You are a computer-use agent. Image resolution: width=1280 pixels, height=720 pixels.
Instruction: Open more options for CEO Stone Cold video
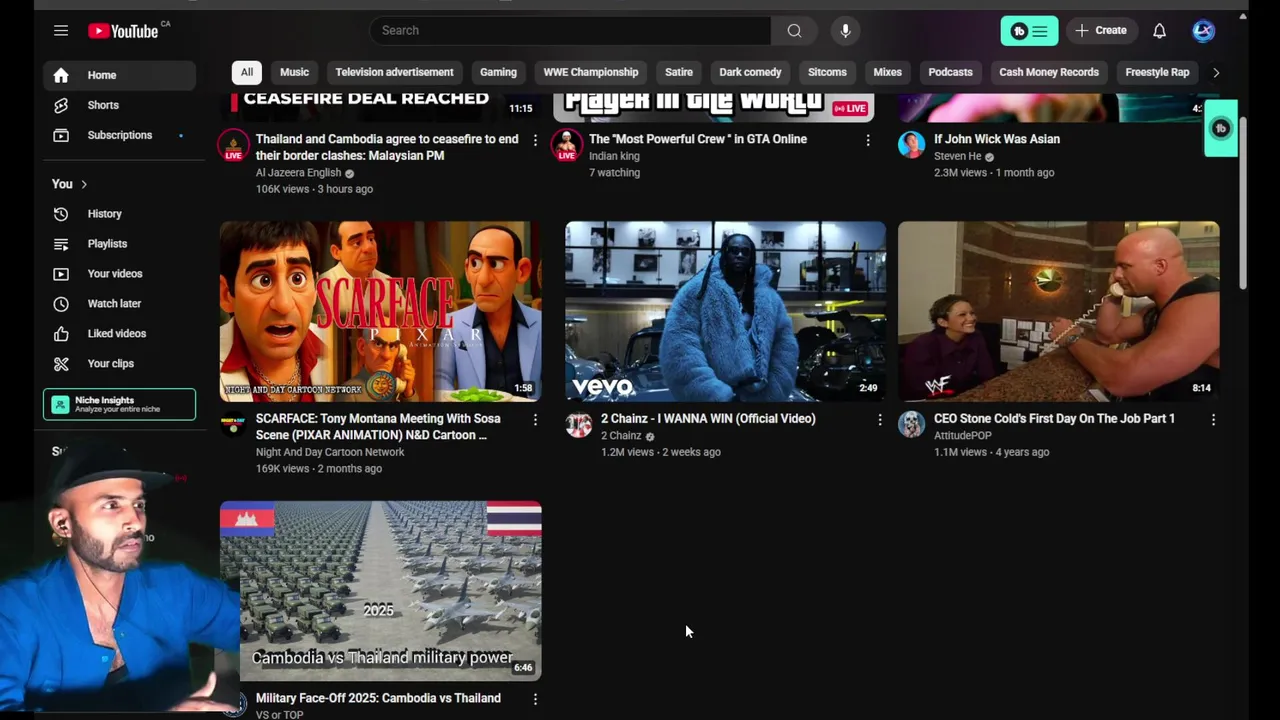coord(1213,420)
